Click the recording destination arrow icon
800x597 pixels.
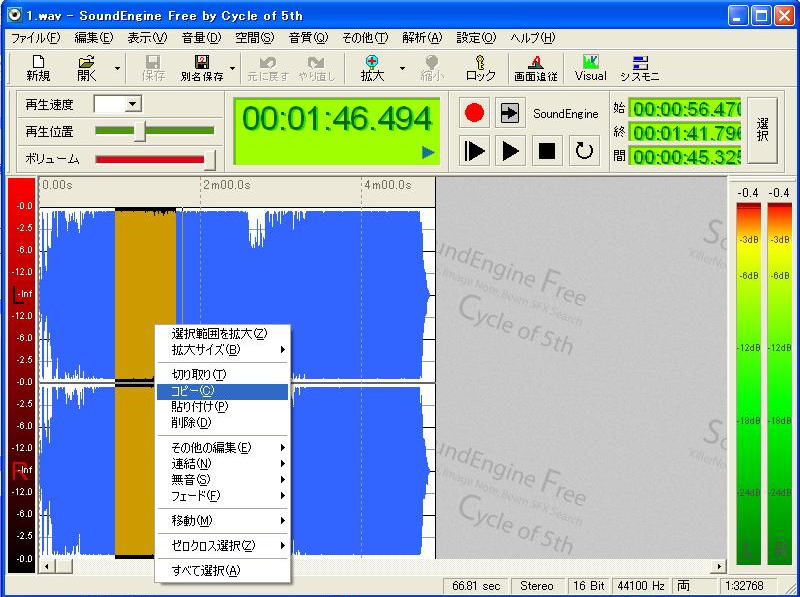point(509,113)
